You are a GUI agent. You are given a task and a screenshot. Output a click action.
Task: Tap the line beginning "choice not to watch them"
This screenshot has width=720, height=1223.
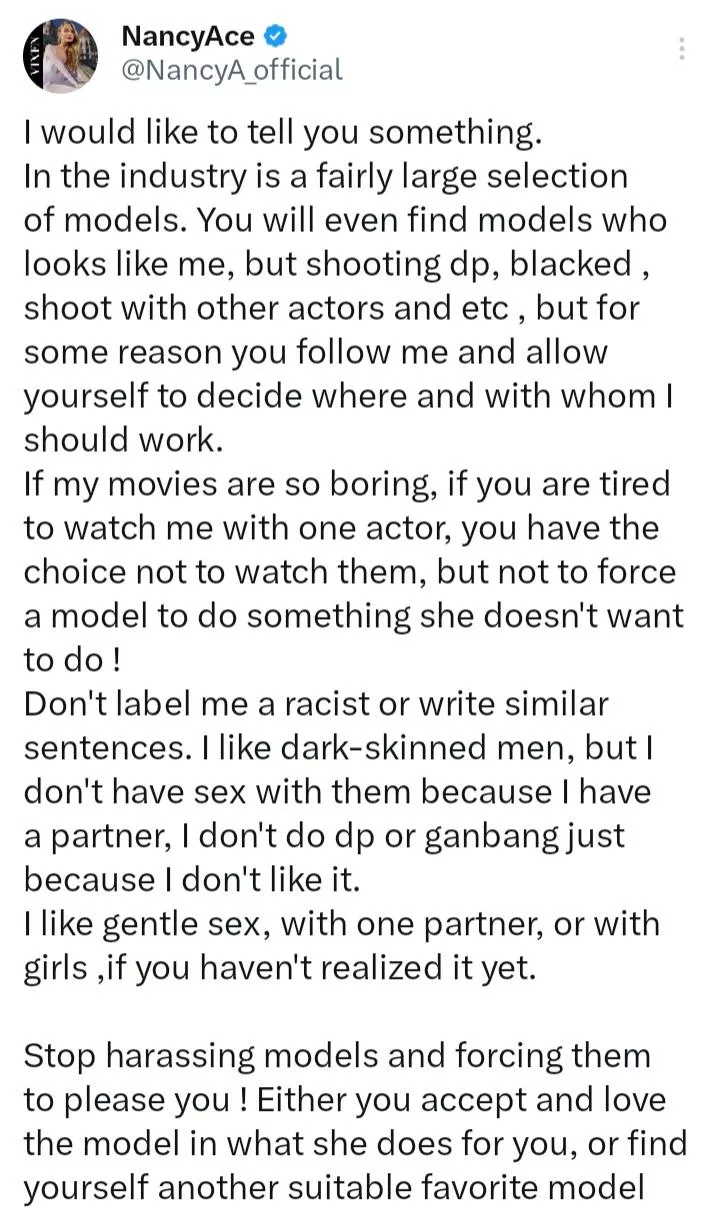(x=350, y=572)
